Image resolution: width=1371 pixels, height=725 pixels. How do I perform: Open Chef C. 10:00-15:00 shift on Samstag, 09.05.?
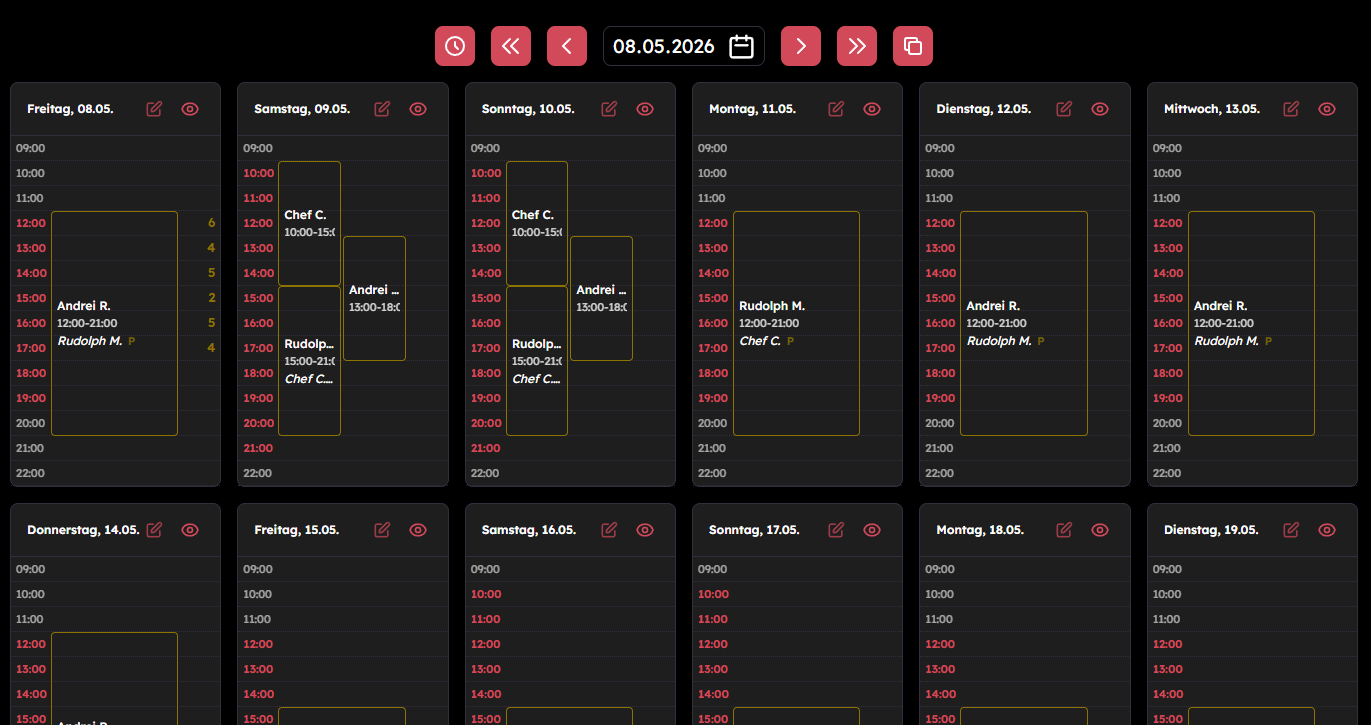(x=309, y=223)
